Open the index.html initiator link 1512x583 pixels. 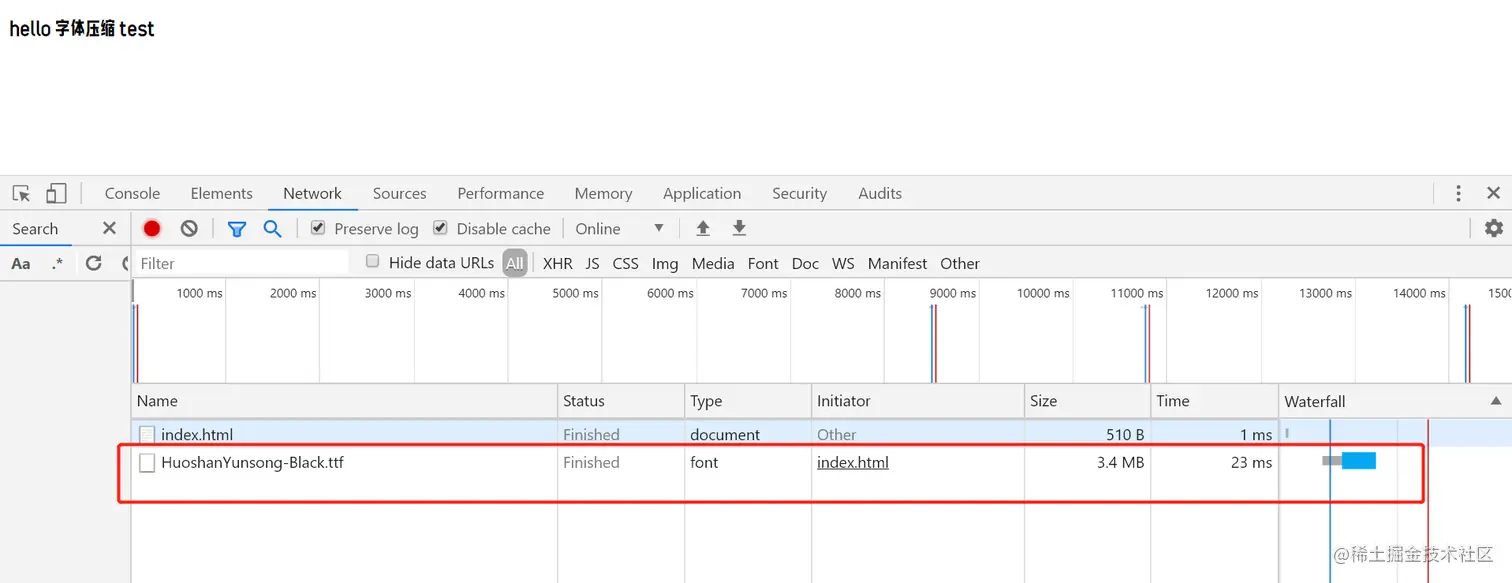pos(852,462)
